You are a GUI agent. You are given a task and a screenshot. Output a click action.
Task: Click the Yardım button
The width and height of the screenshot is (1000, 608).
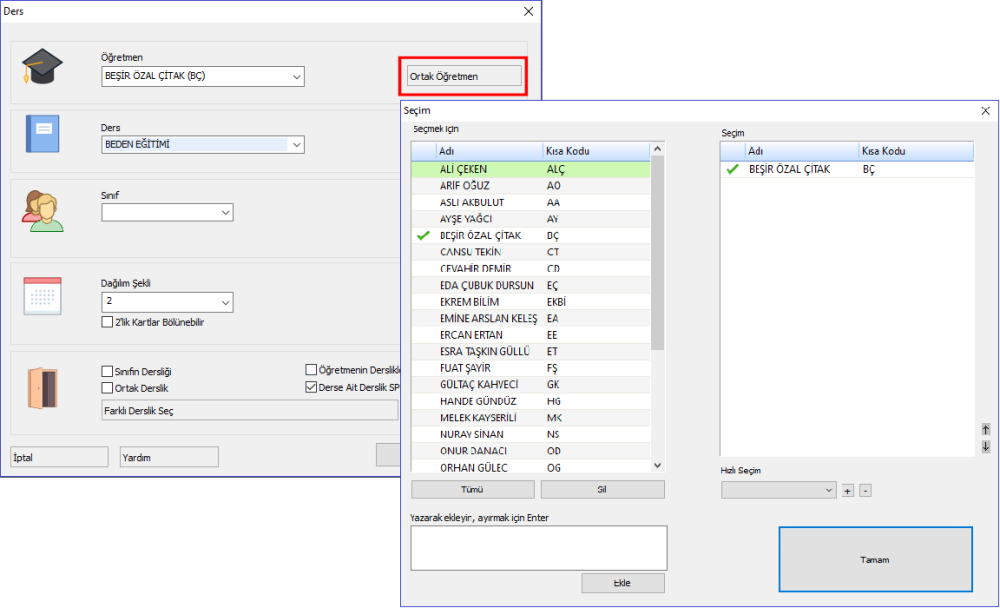click(x=169, y=457)
